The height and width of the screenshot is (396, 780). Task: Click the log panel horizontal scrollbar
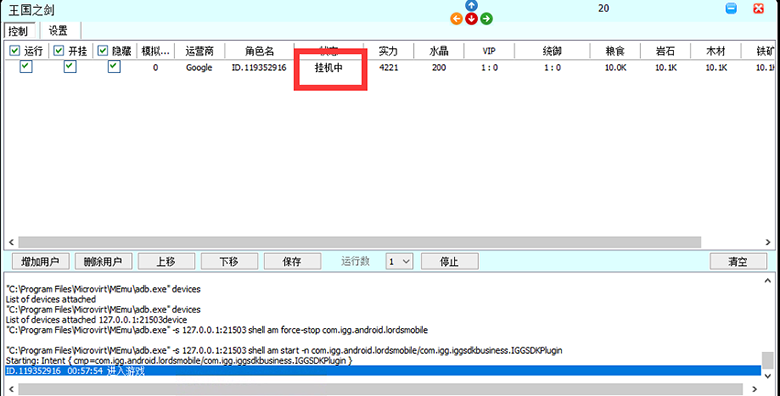381,389
